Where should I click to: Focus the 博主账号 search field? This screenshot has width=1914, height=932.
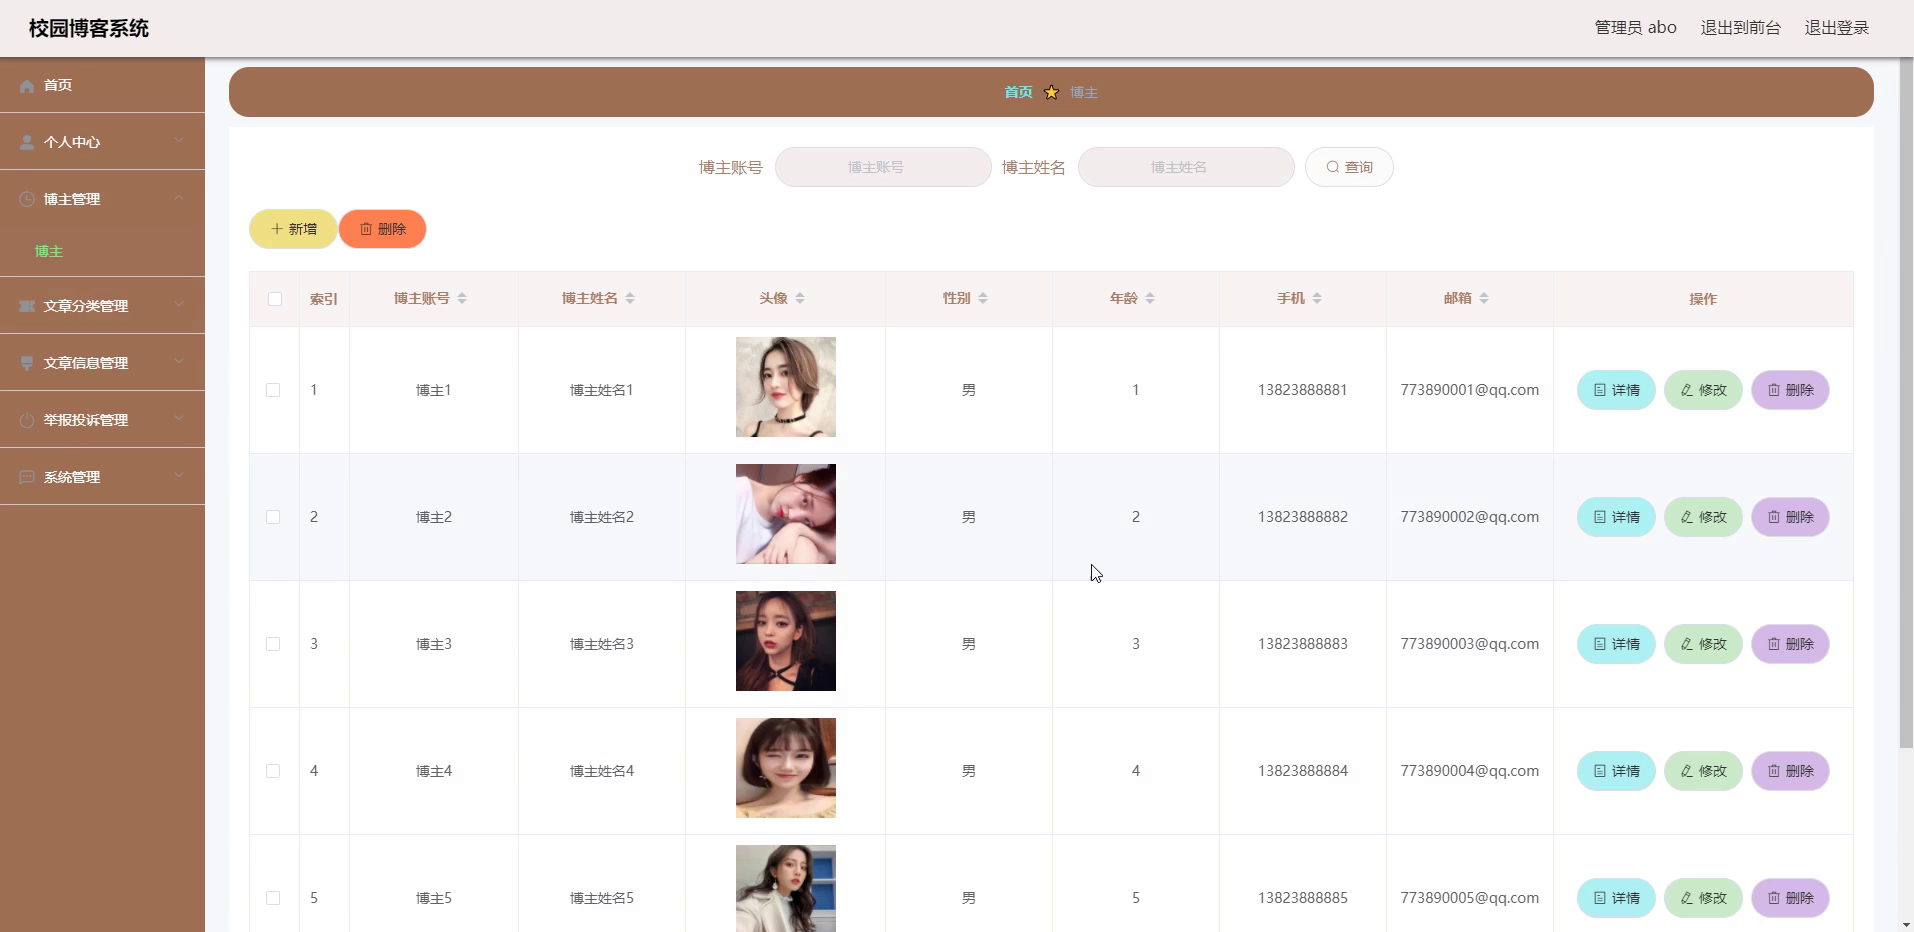coord(883,167)
